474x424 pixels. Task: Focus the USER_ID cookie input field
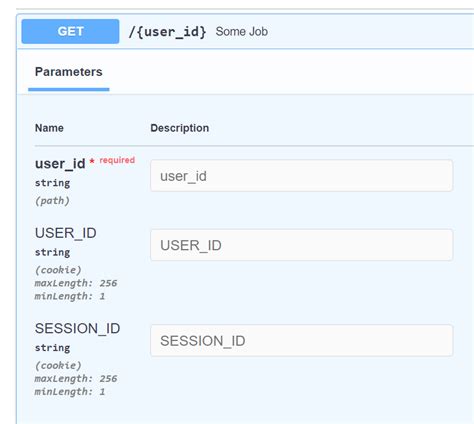tap(301, 245)
